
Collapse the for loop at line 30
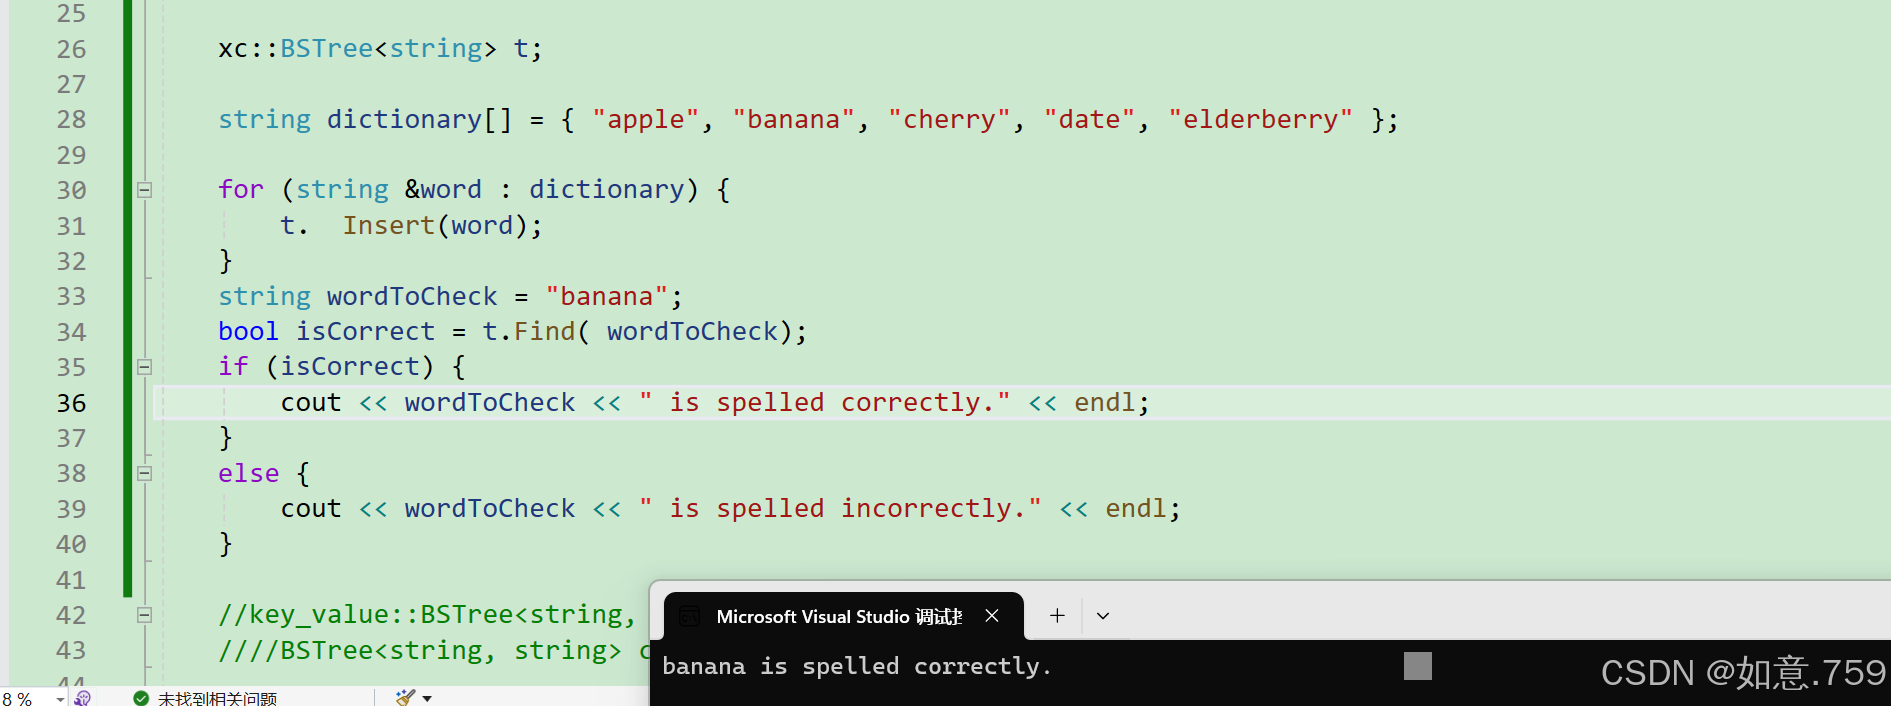[144, 190]
